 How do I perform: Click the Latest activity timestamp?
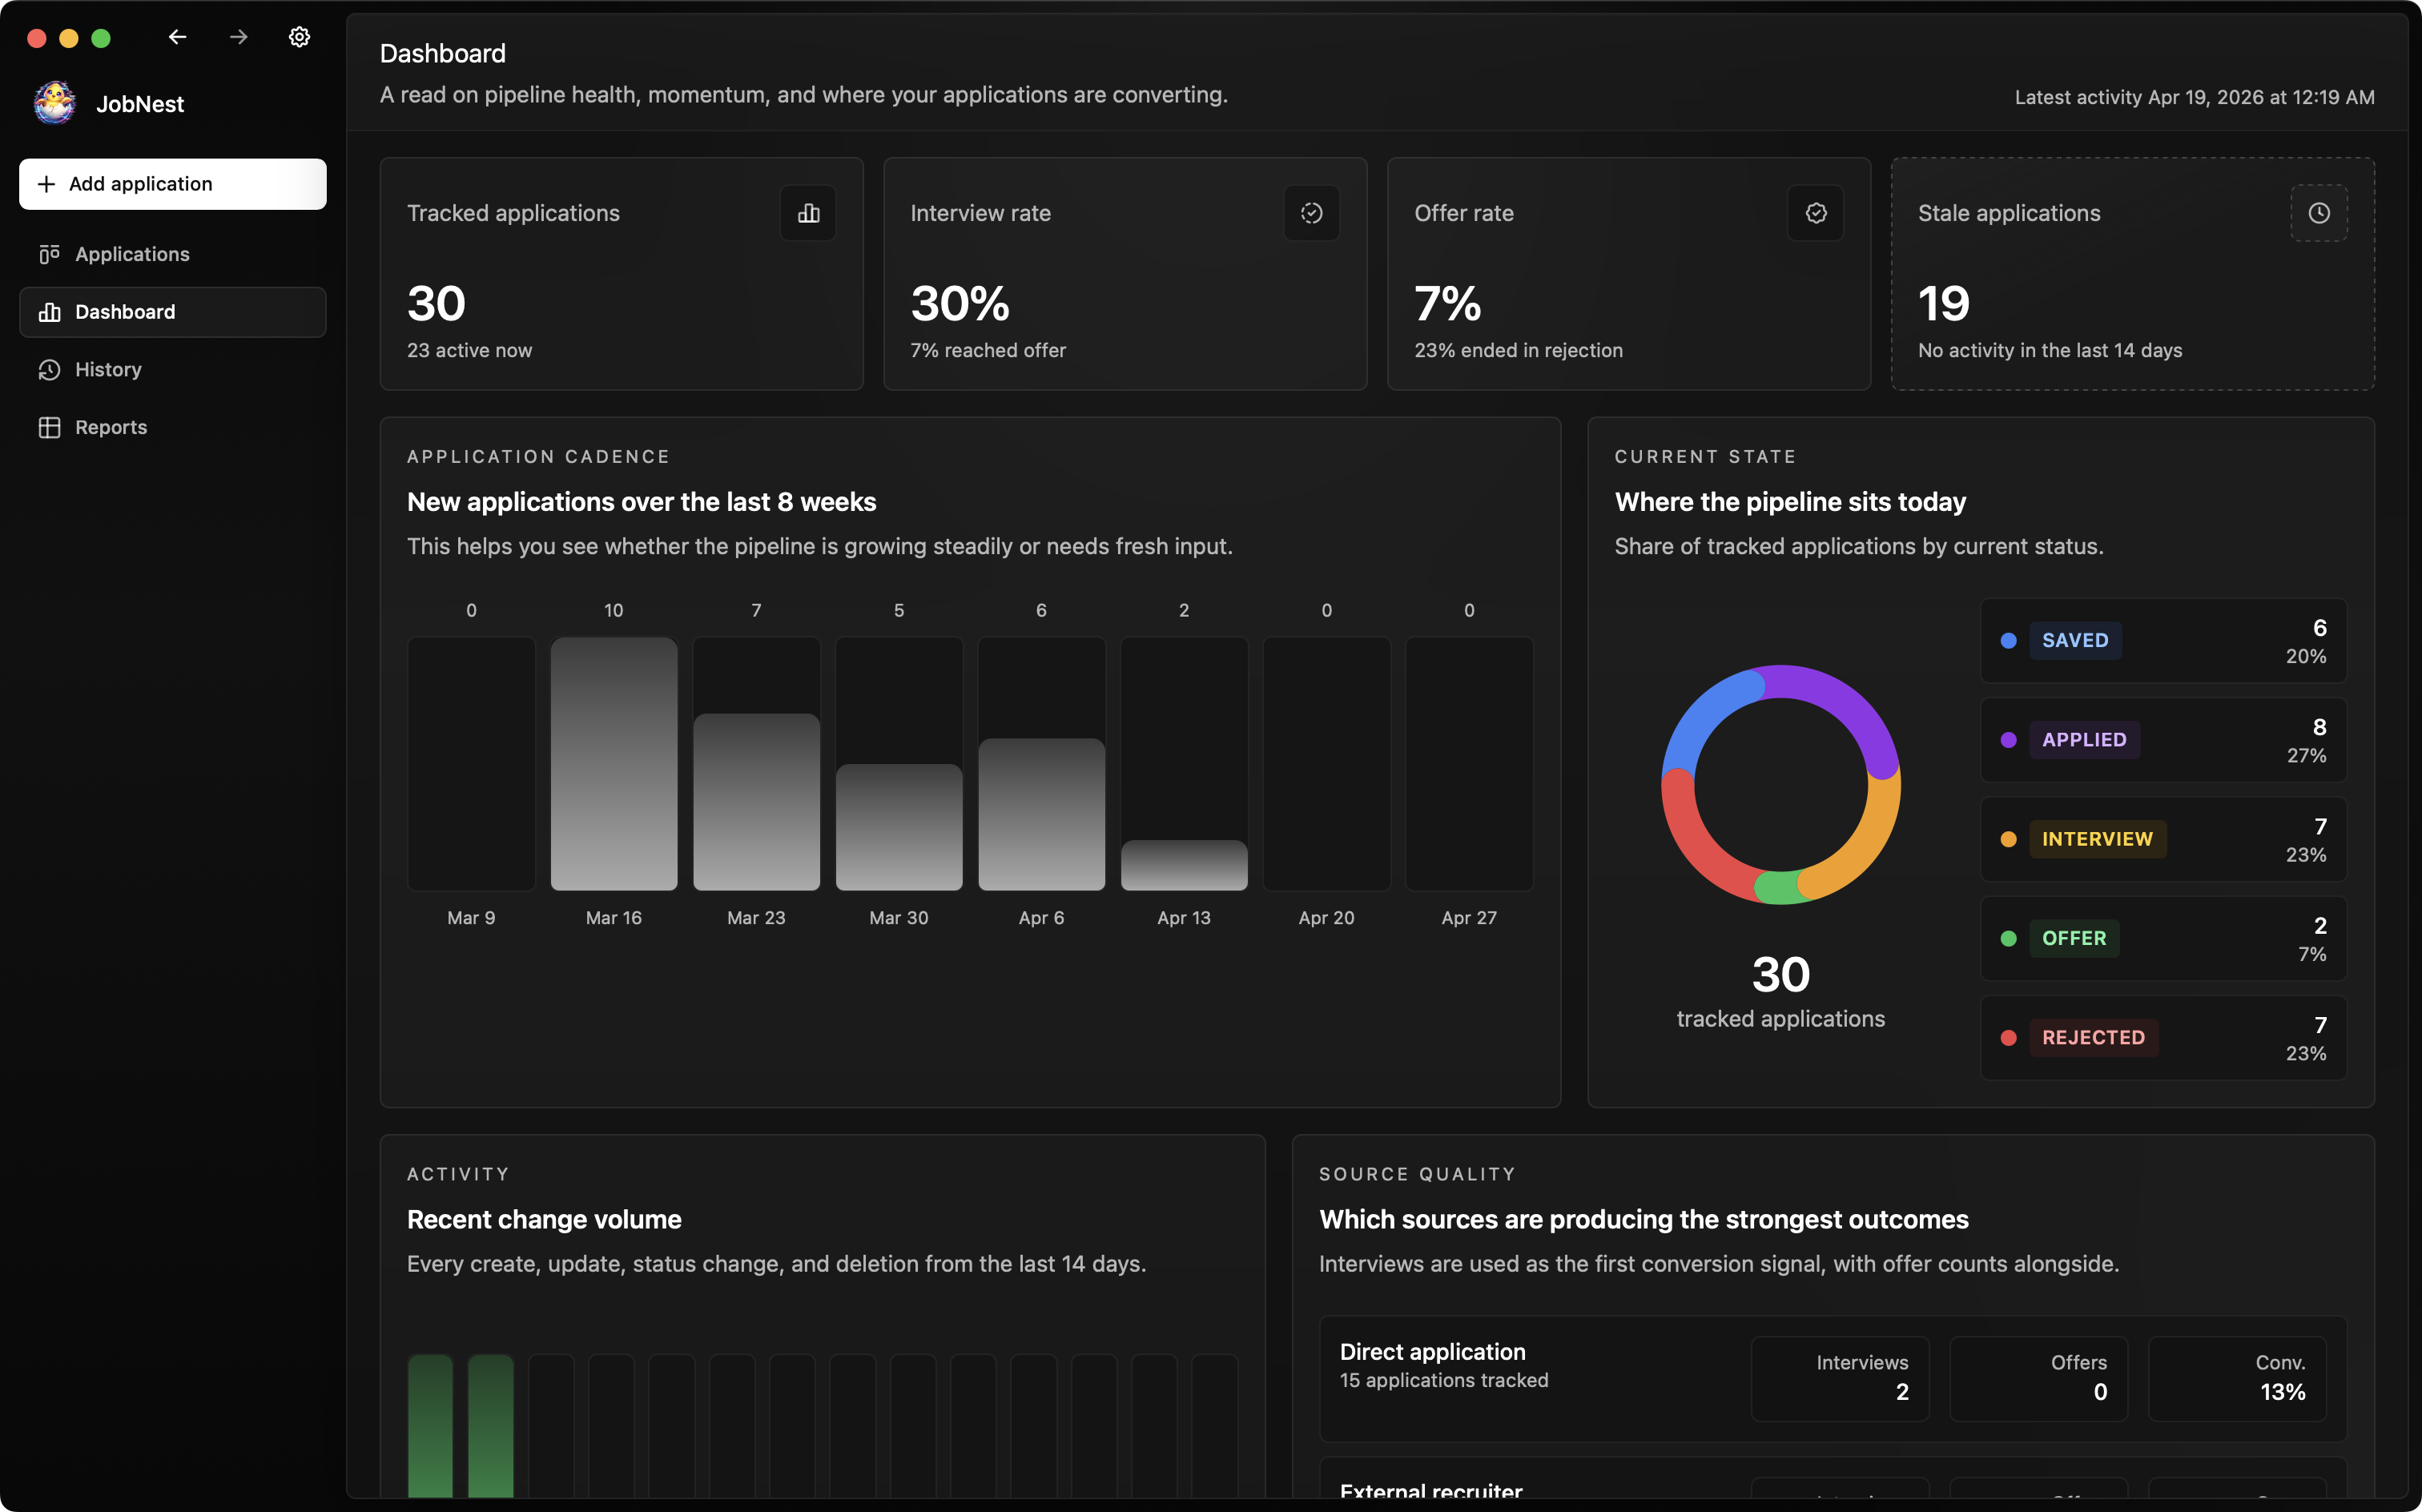coord(2194,97)
